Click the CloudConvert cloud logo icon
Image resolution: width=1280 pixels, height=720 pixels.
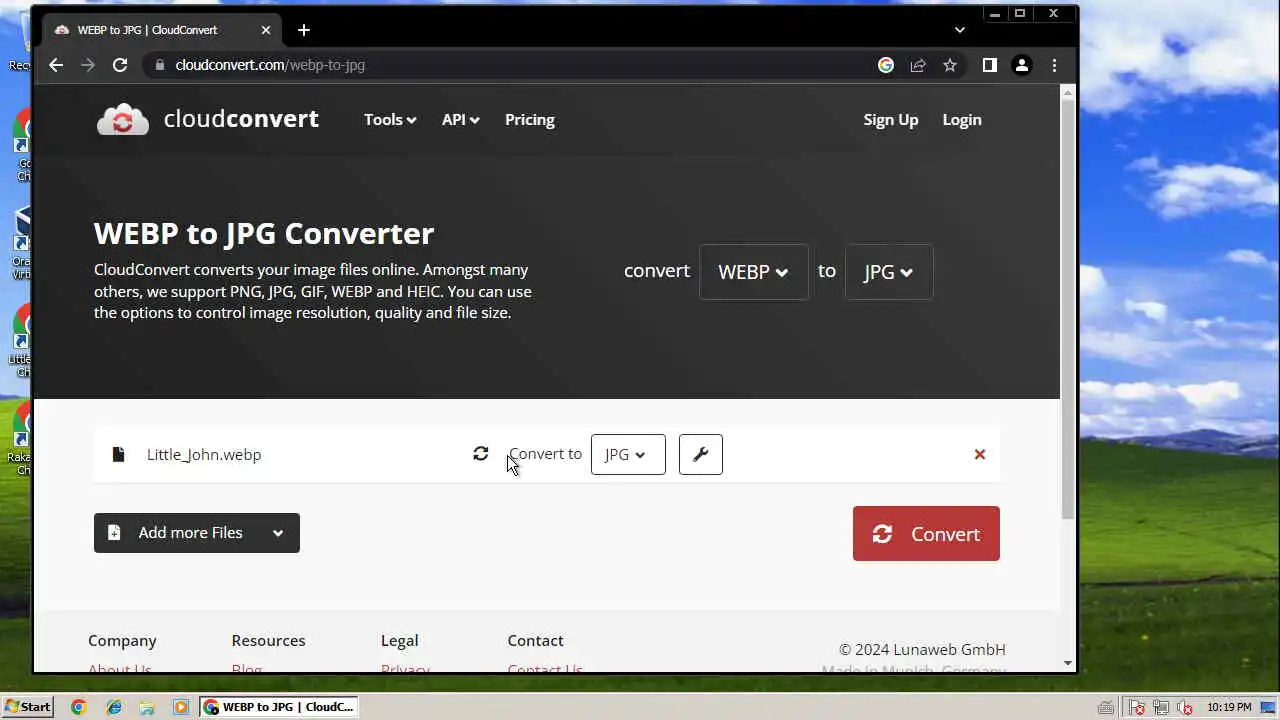[123, 119]
